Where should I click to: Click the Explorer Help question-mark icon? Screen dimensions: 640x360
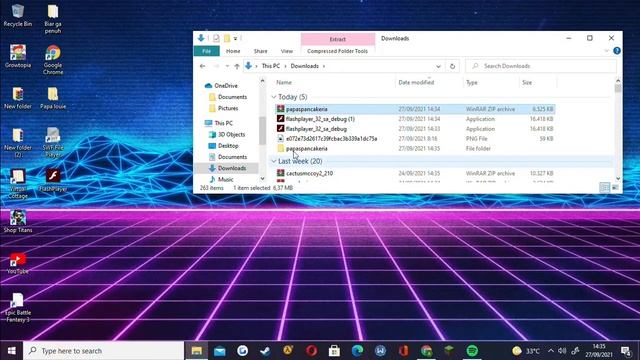(x=617, y=51)
